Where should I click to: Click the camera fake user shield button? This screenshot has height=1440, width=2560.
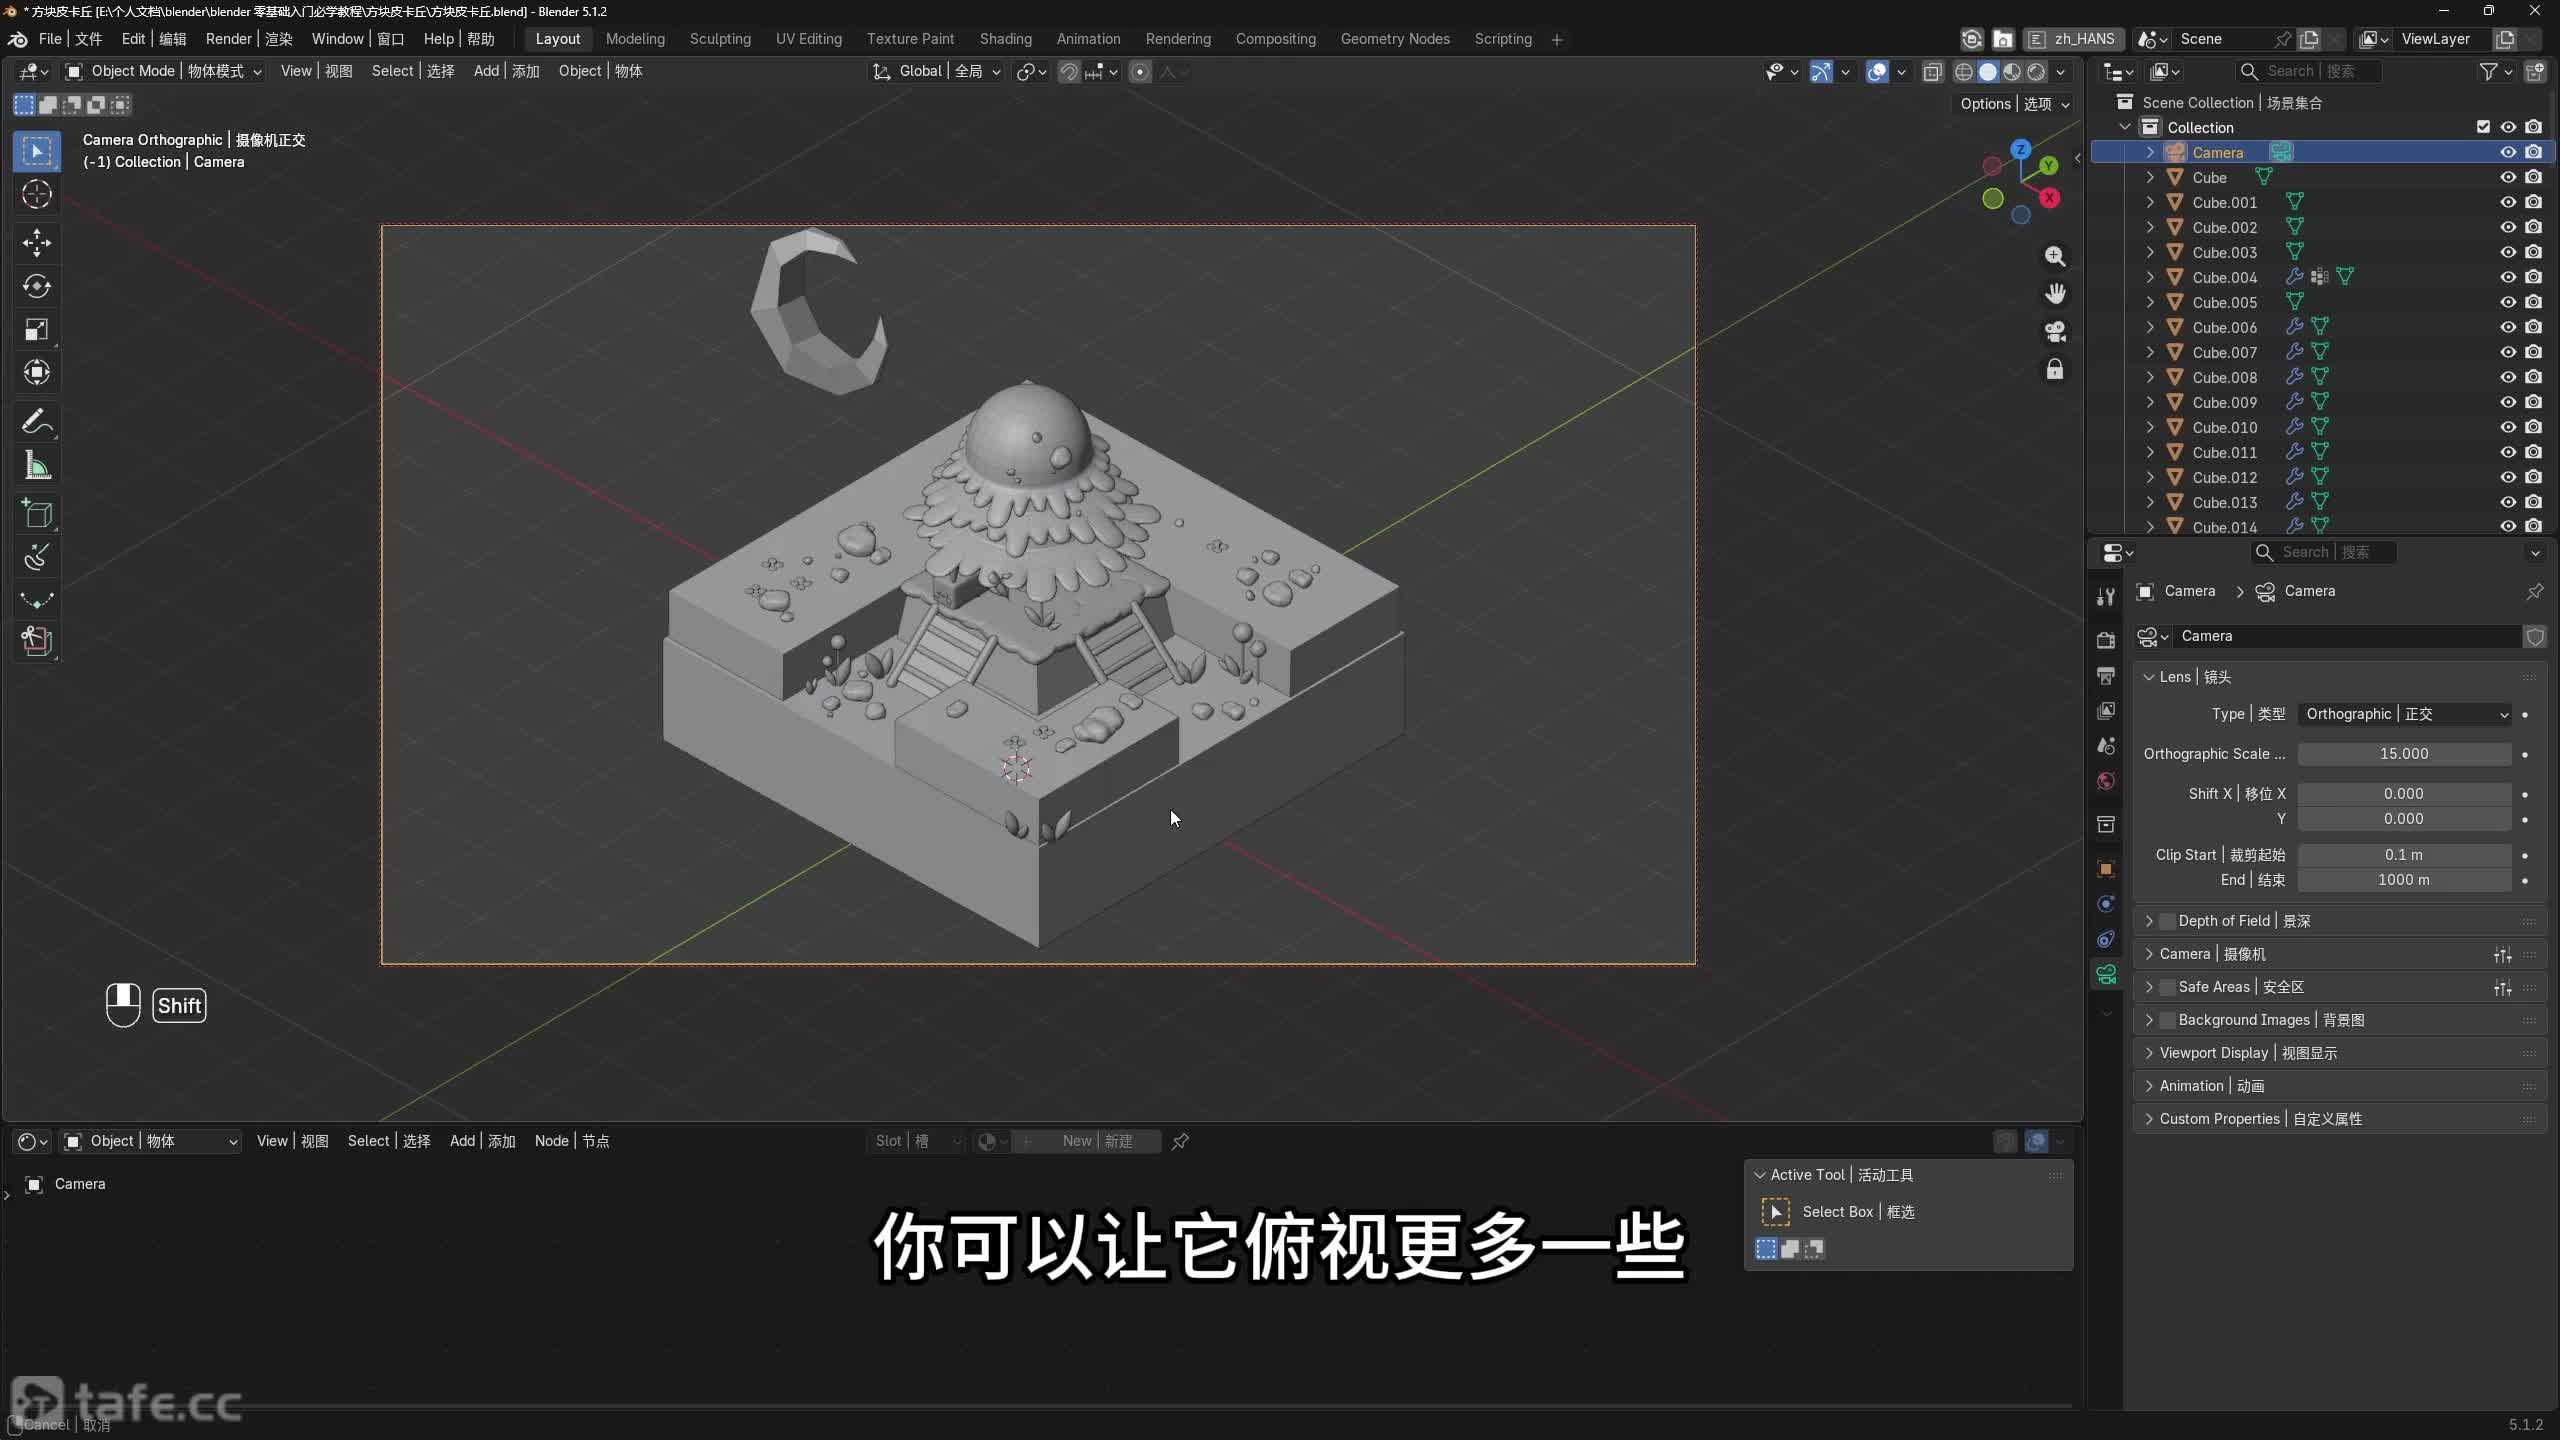(x=2535, y=636)
